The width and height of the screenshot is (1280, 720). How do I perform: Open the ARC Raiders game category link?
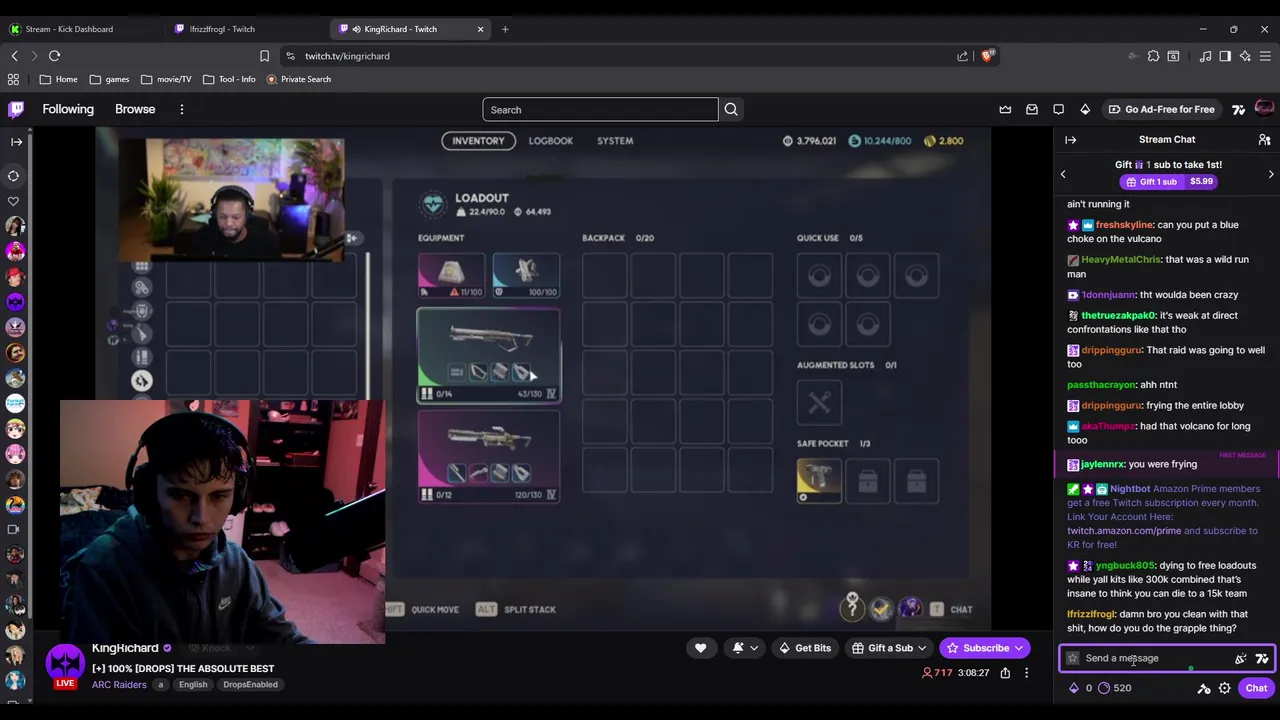pos(119,685)
